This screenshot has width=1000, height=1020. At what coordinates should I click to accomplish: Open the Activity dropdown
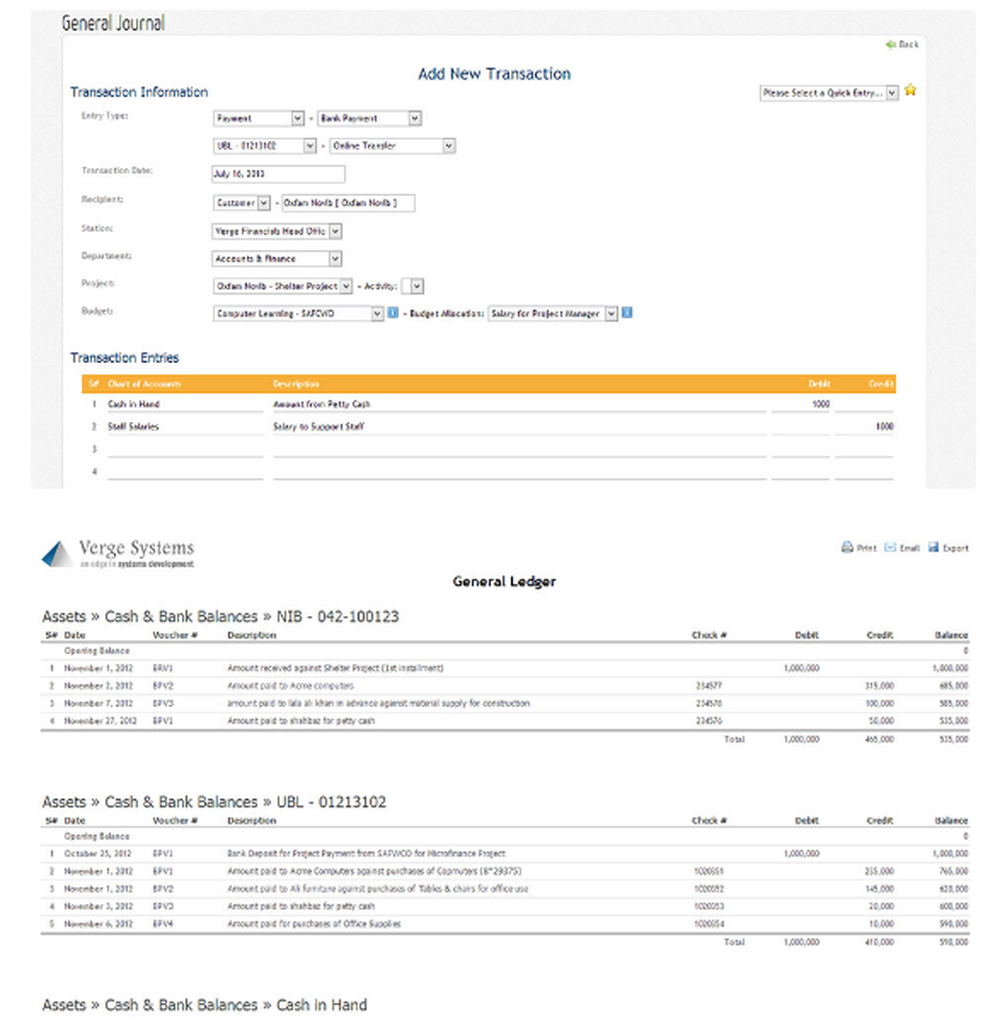(x=412, y=286)
